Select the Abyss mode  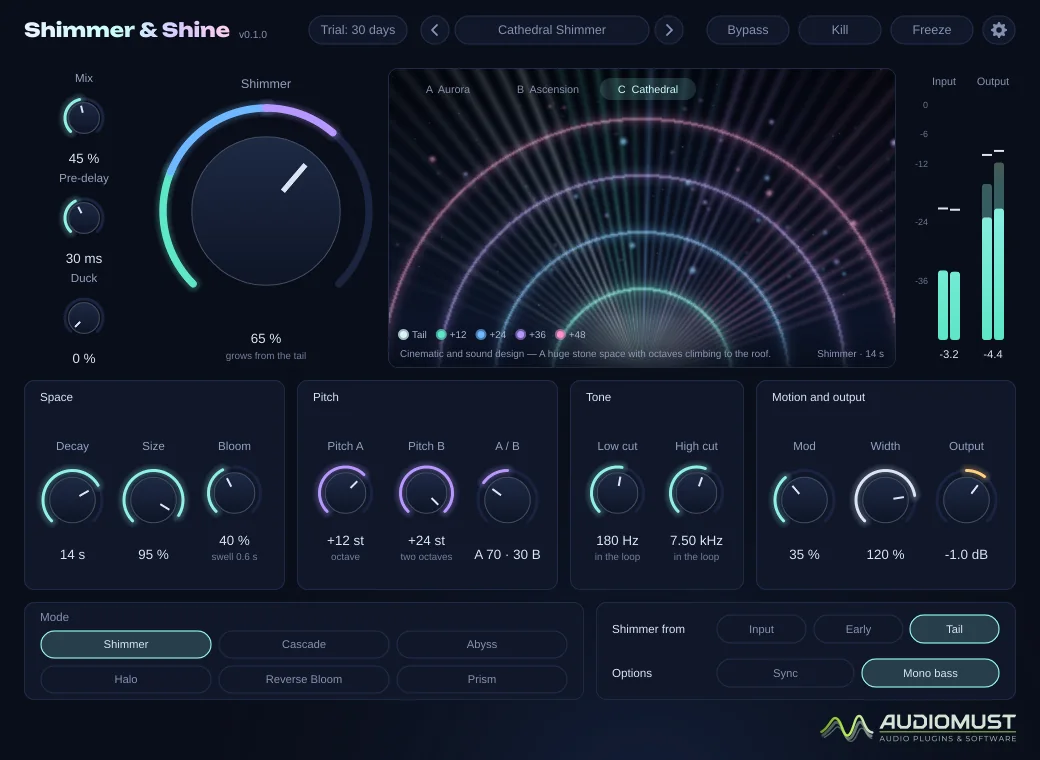(x=482, y=645)
